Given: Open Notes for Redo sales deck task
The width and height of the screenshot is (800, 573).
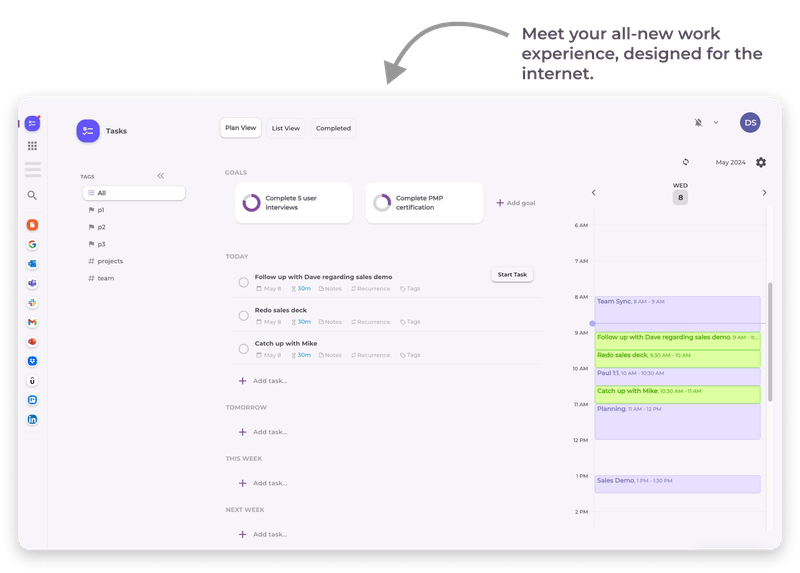Looking at the screenshot, I should pos(330,322).
